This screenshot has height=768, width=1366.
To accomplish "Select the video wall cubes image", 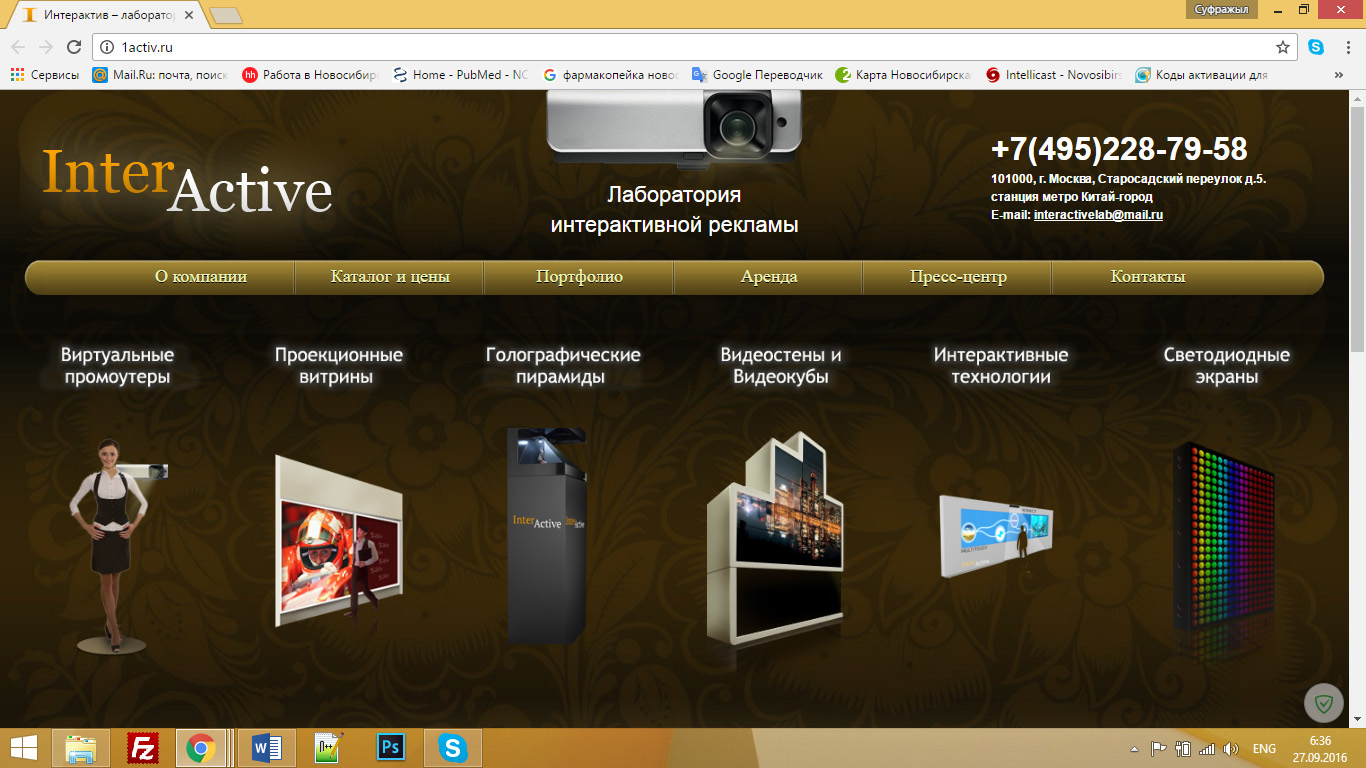I will coord(775,540).
